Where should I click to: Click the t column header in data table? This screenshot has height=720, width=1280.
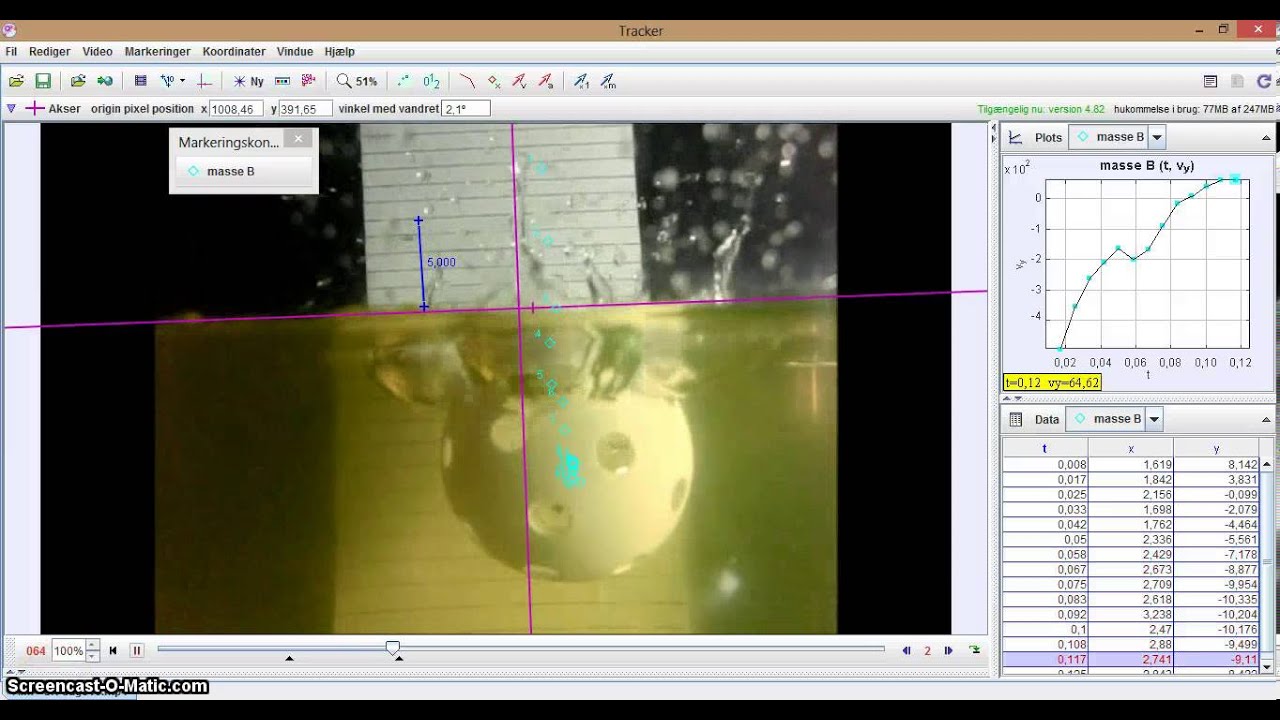tap(1045, 449)
